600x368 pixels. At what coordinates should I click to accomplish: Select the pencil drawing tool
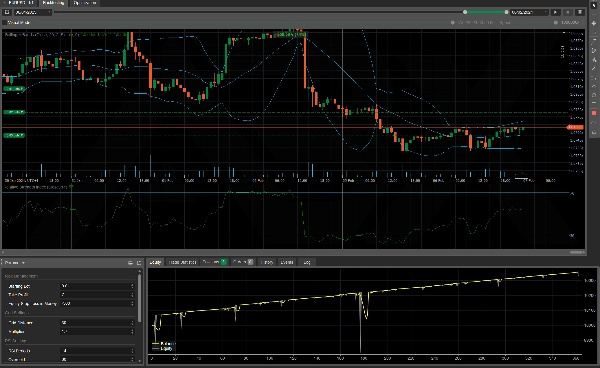[x=594, y=68]
